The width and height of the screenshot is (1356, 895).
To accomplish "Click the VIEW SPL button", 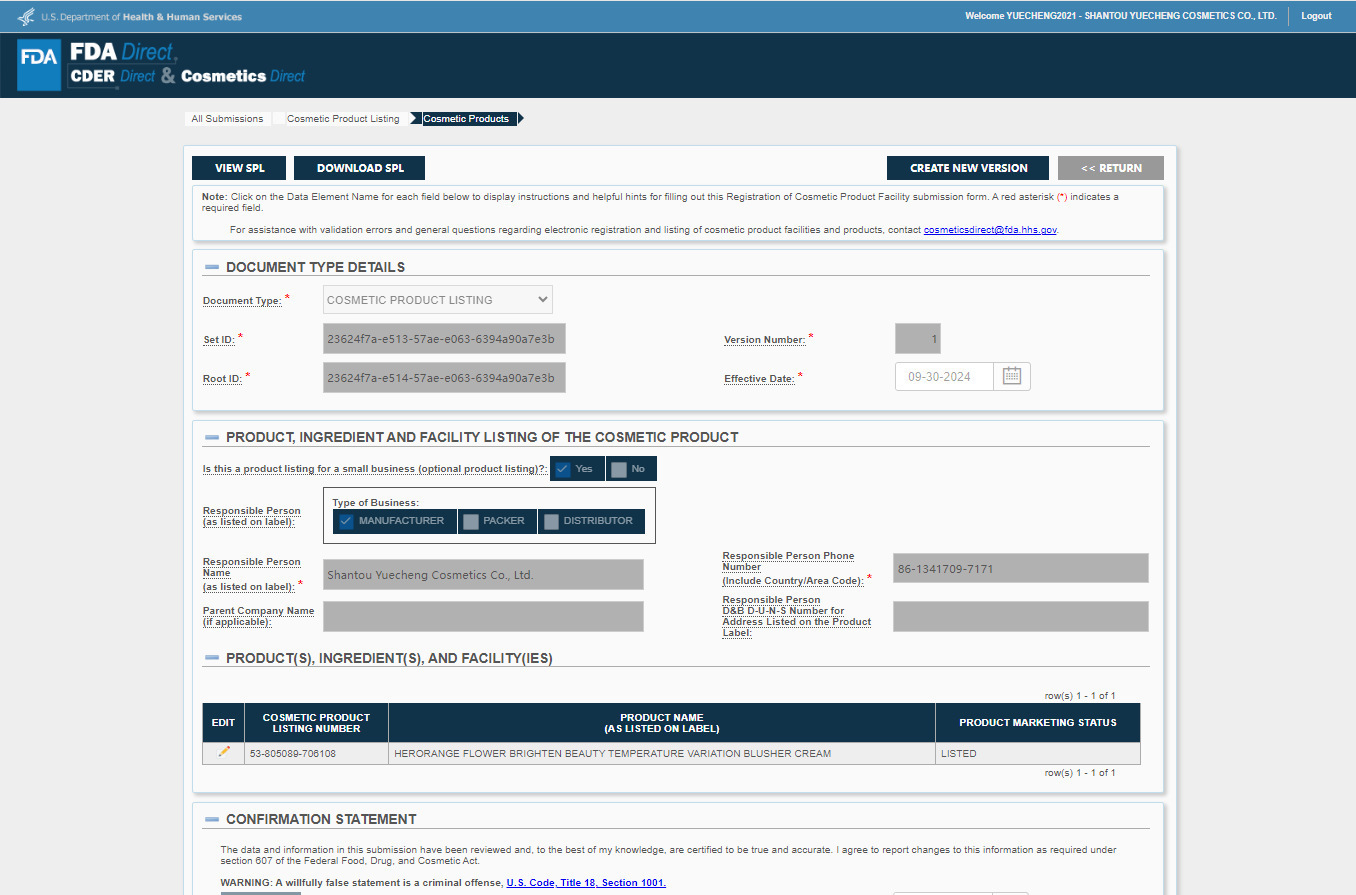I will click(240, 168).
